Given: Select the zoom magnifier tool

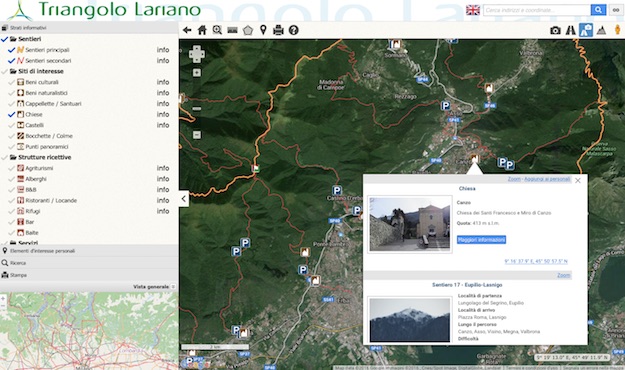Looking at the screenshot, I should [x=217, y=30].
